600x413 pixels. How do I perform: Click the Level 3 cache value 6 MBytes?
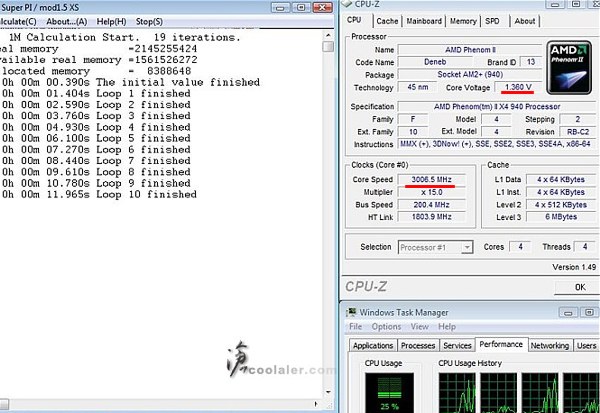tap(561, 217)
